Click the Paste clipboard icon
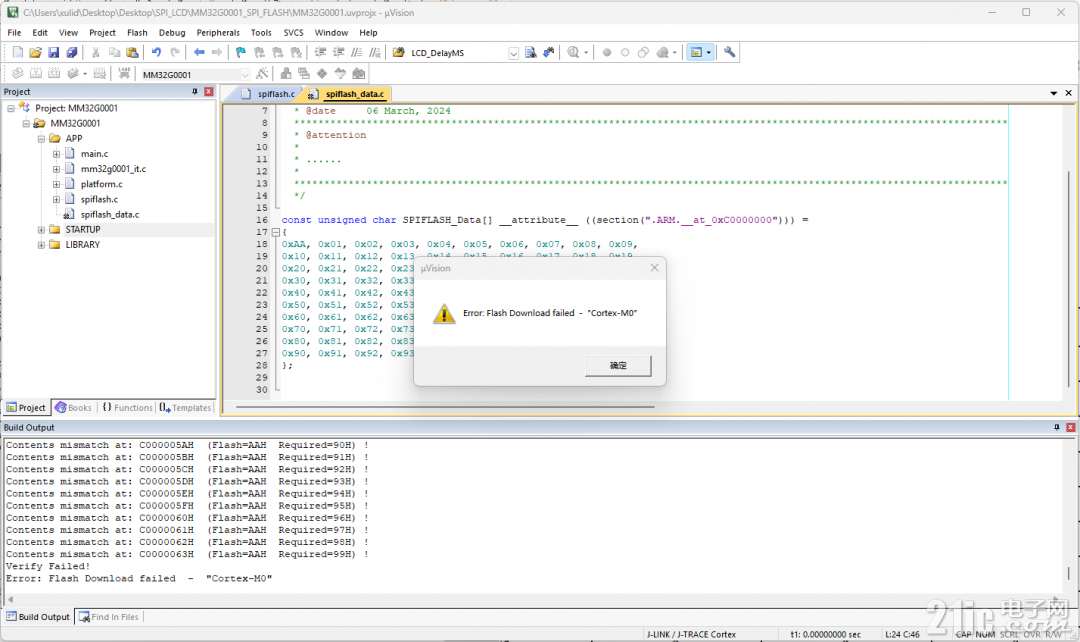 pos(132,52)
